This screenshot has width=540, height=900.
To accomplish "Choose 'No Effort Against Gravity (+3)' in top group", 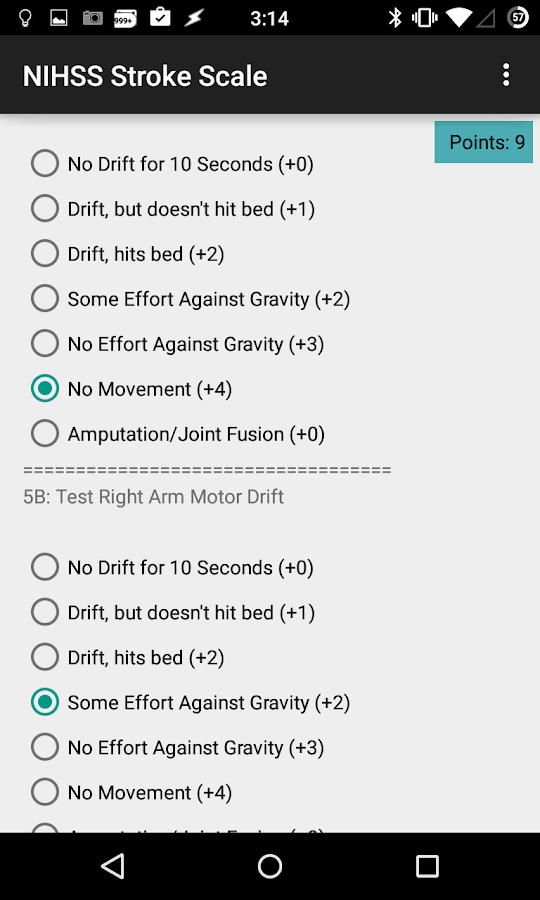I will coord(178,344).
